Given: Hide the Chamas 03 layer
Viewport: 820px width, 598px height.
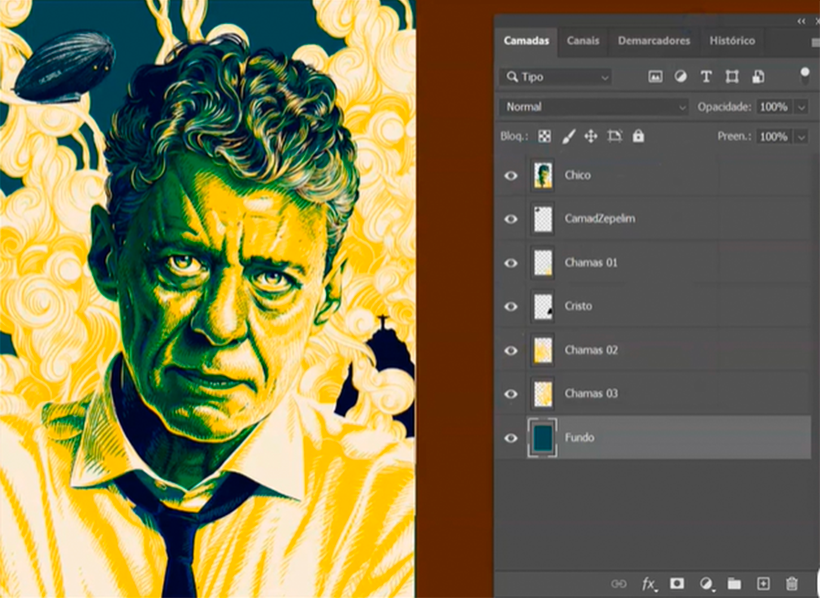Looking at the screenshot, I should click(511, 394).
